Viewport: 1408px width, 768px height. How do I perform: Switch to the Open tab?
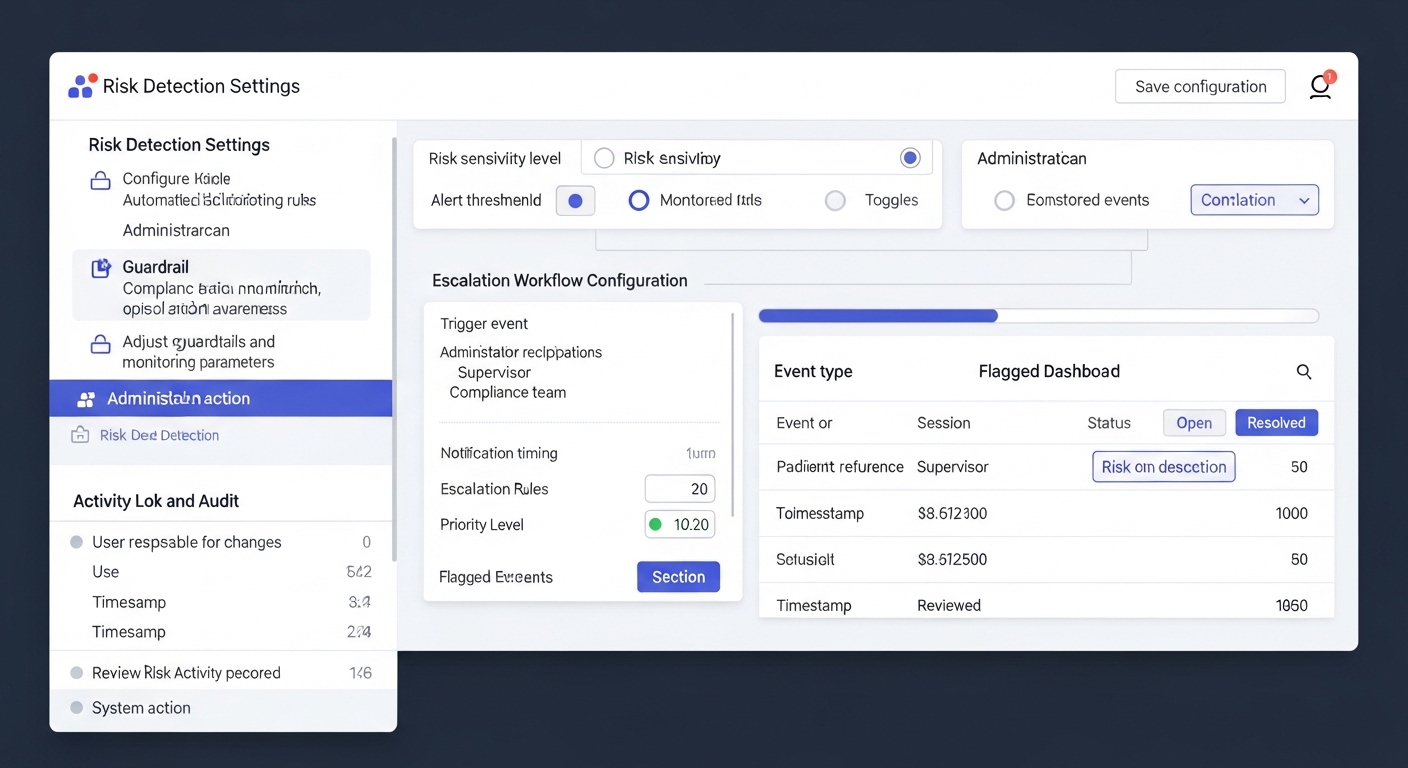1194,423
